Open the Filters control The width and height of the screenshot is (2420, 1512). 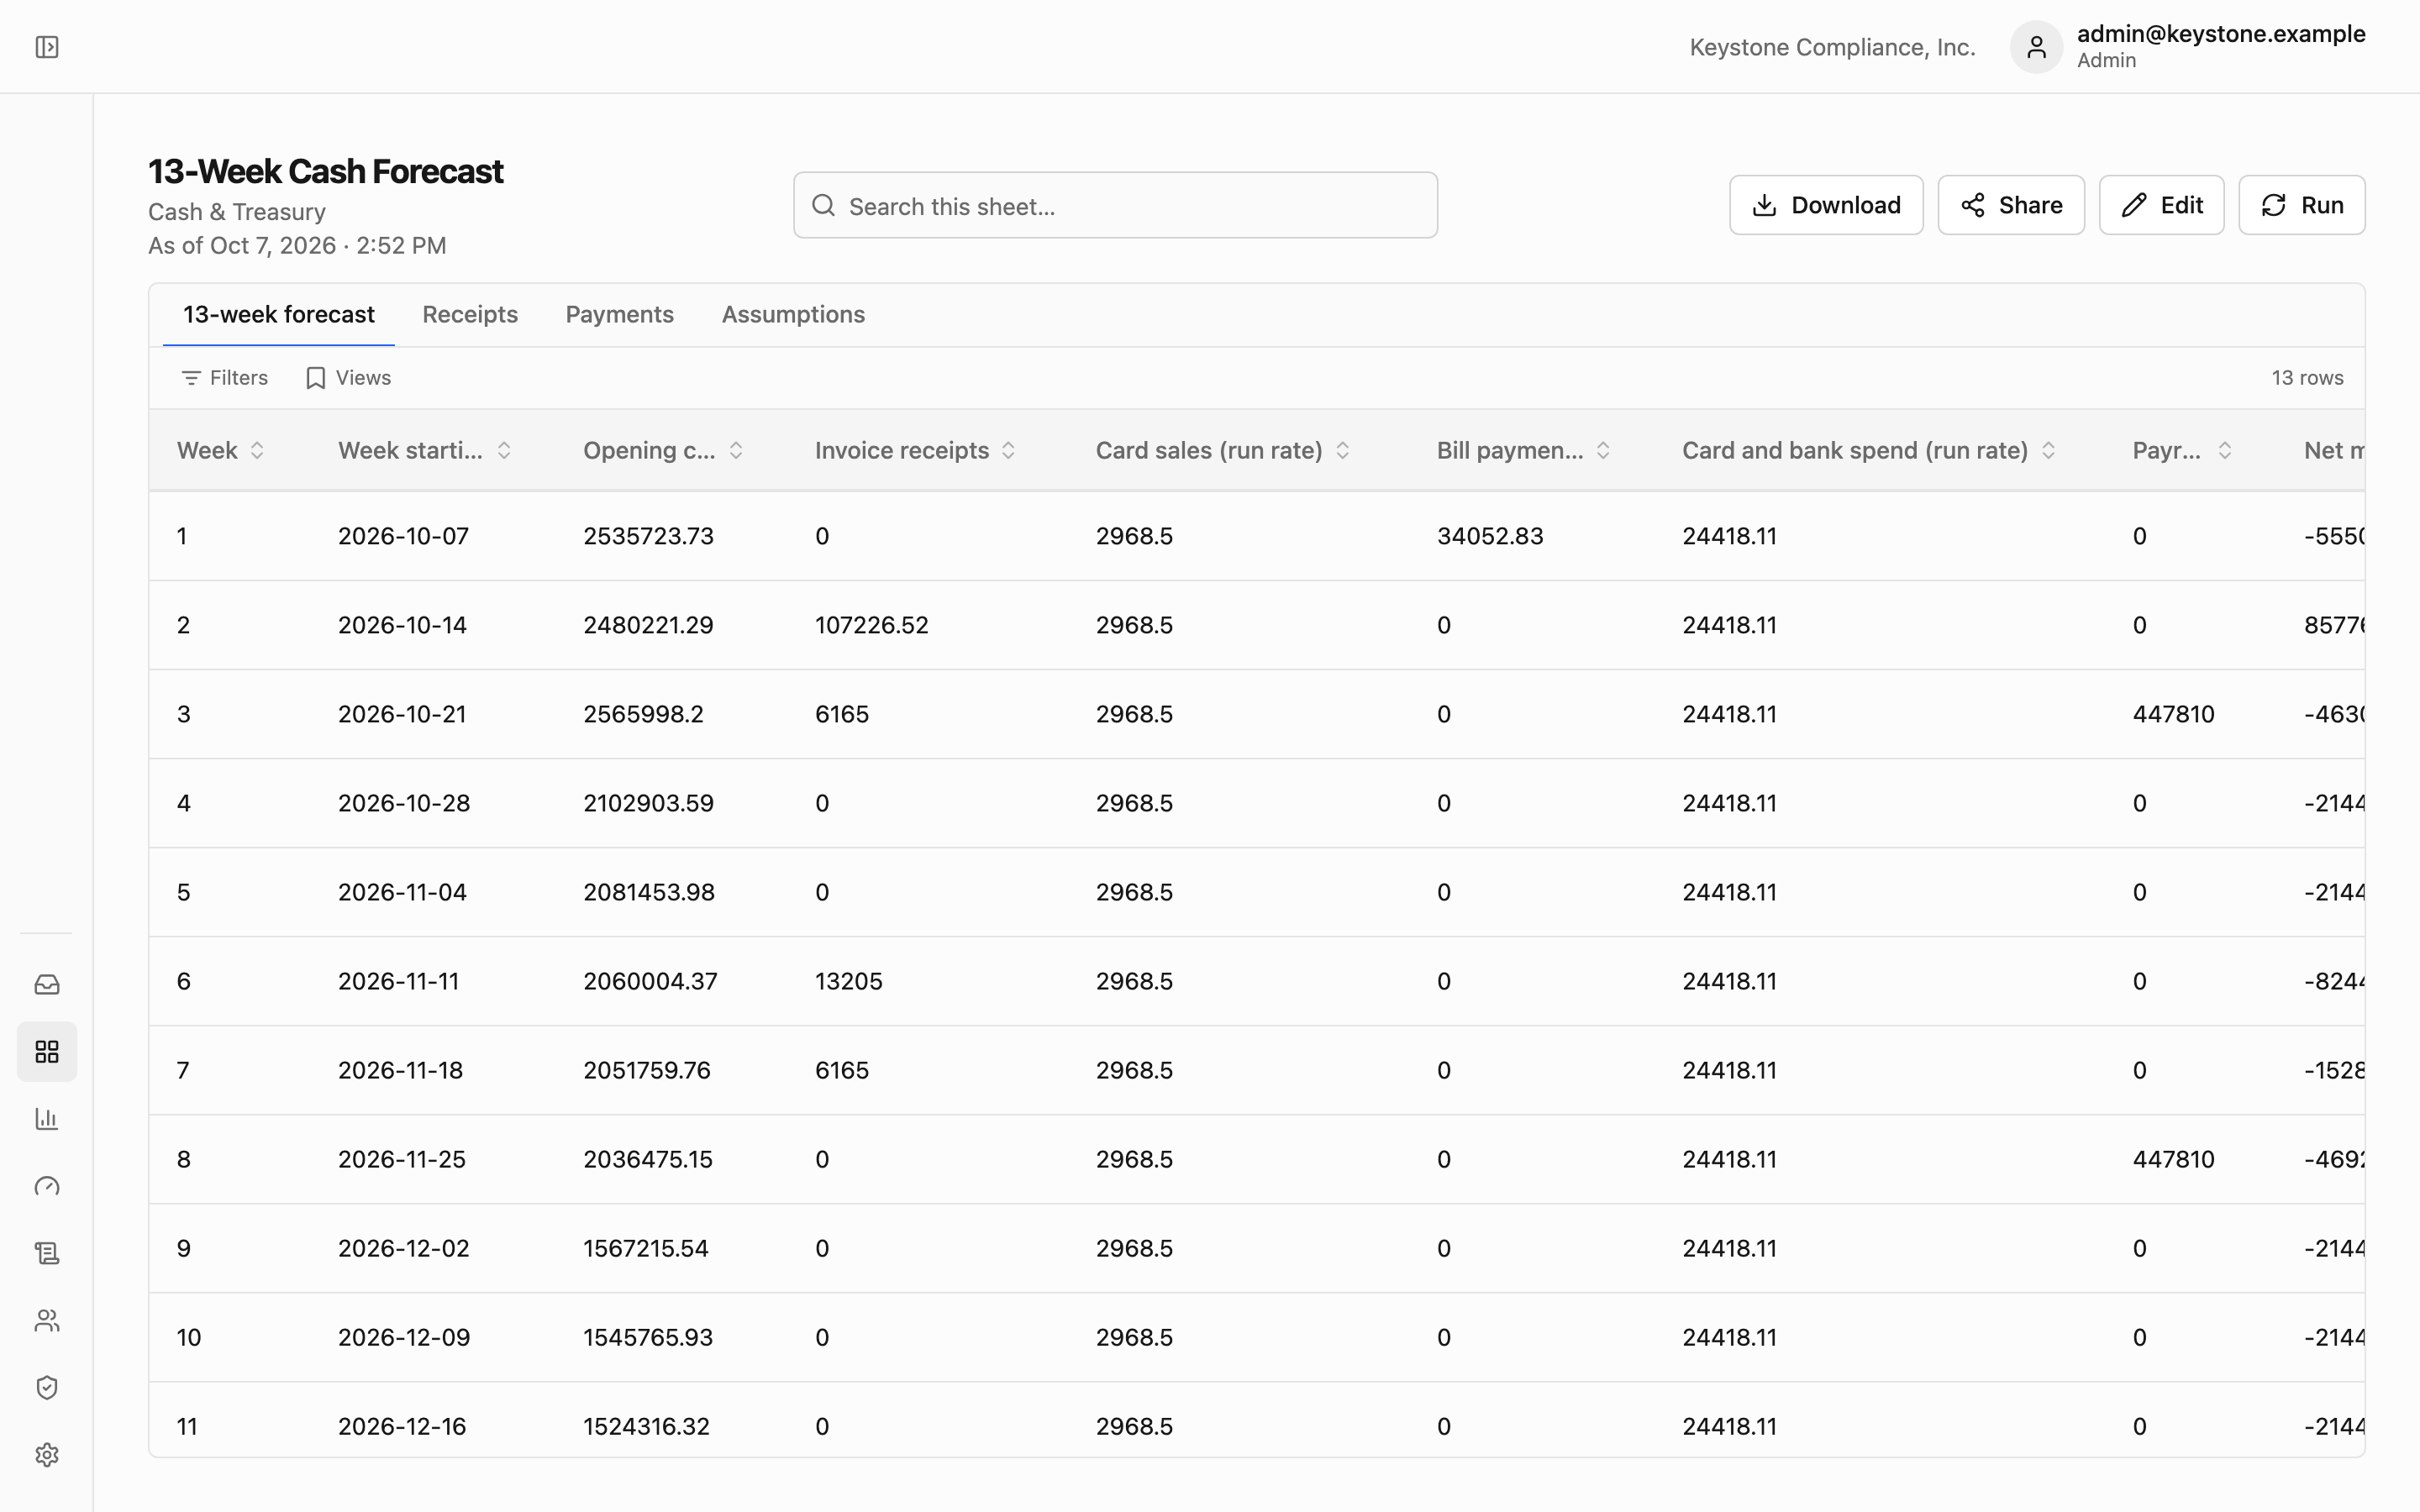(x=225, y=378)
